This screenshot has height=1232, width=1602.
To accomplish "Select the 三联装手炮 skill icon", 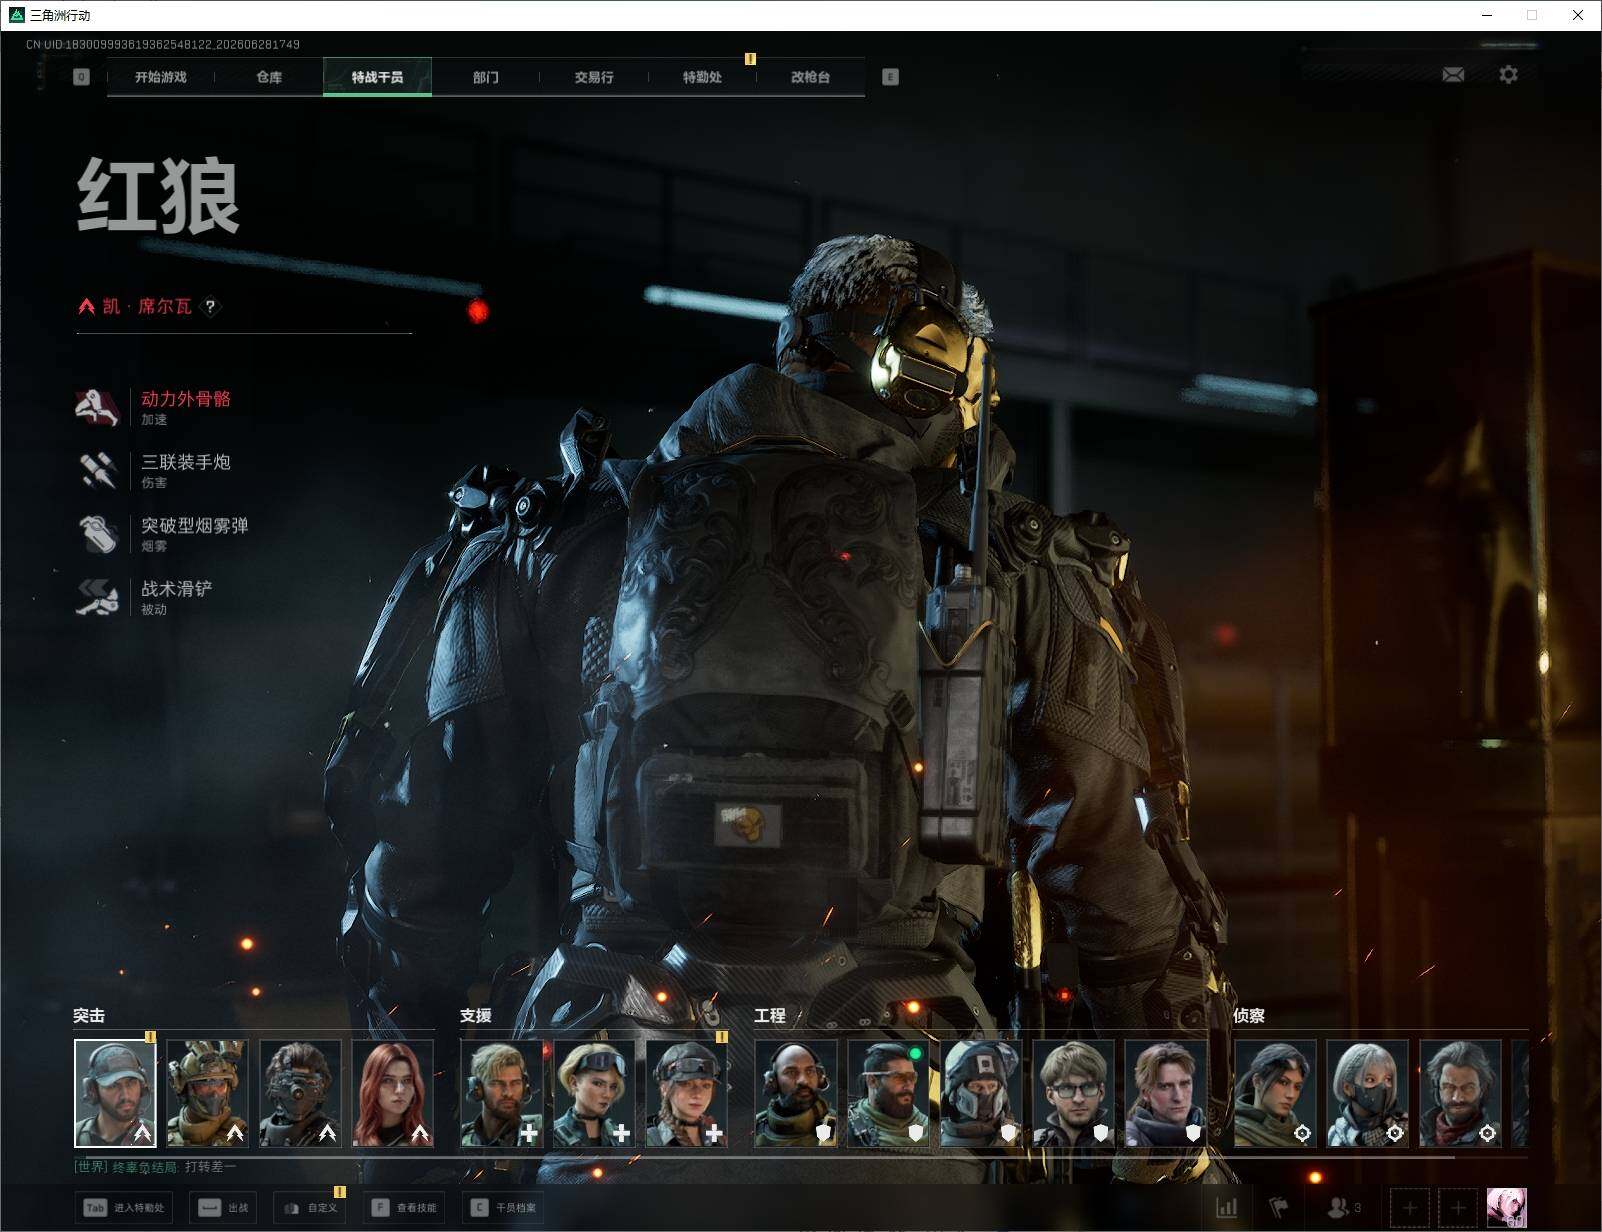I will (97, 470).
